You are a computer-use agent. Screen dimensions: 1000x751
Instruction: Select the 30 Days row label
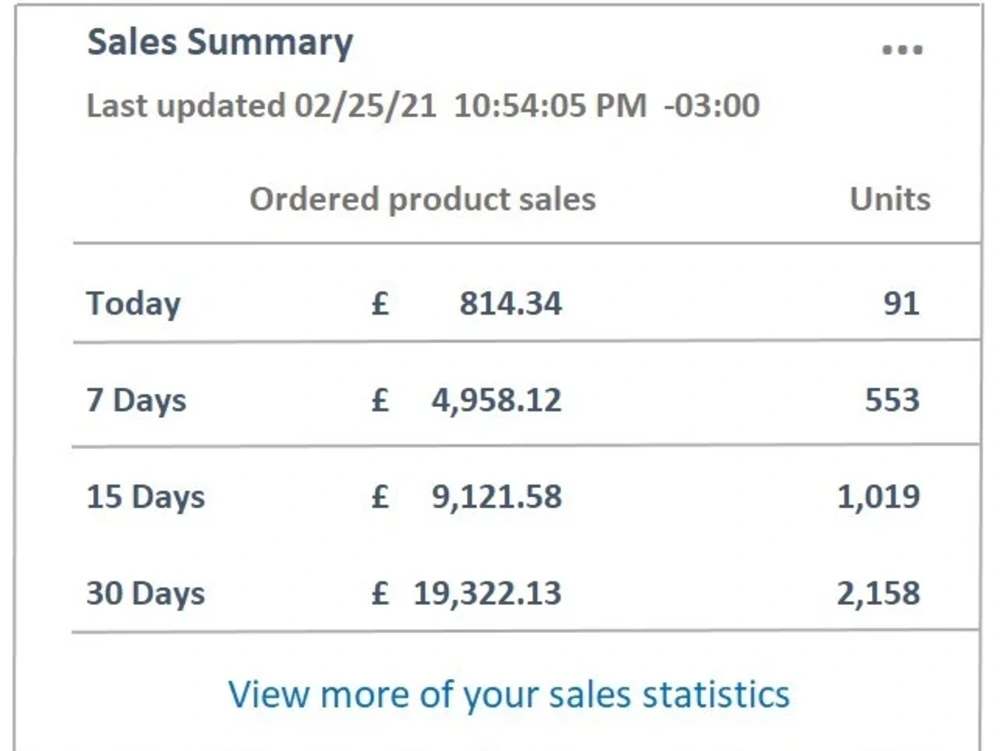[x=145, y=594]
